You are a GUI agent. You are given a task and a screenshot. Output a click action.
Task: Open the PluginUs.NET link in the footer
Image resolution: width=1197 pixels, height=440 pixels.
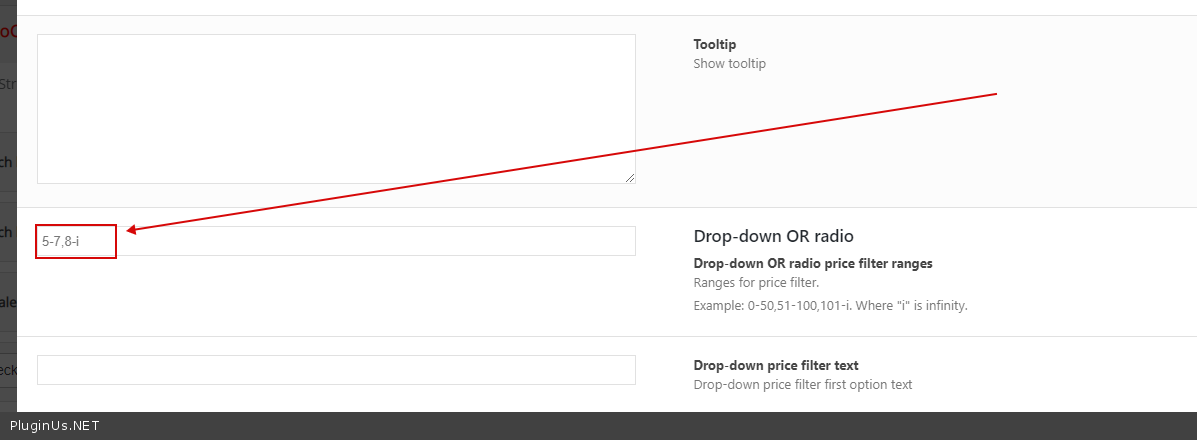pyautogui.click(x=55, y=426)
